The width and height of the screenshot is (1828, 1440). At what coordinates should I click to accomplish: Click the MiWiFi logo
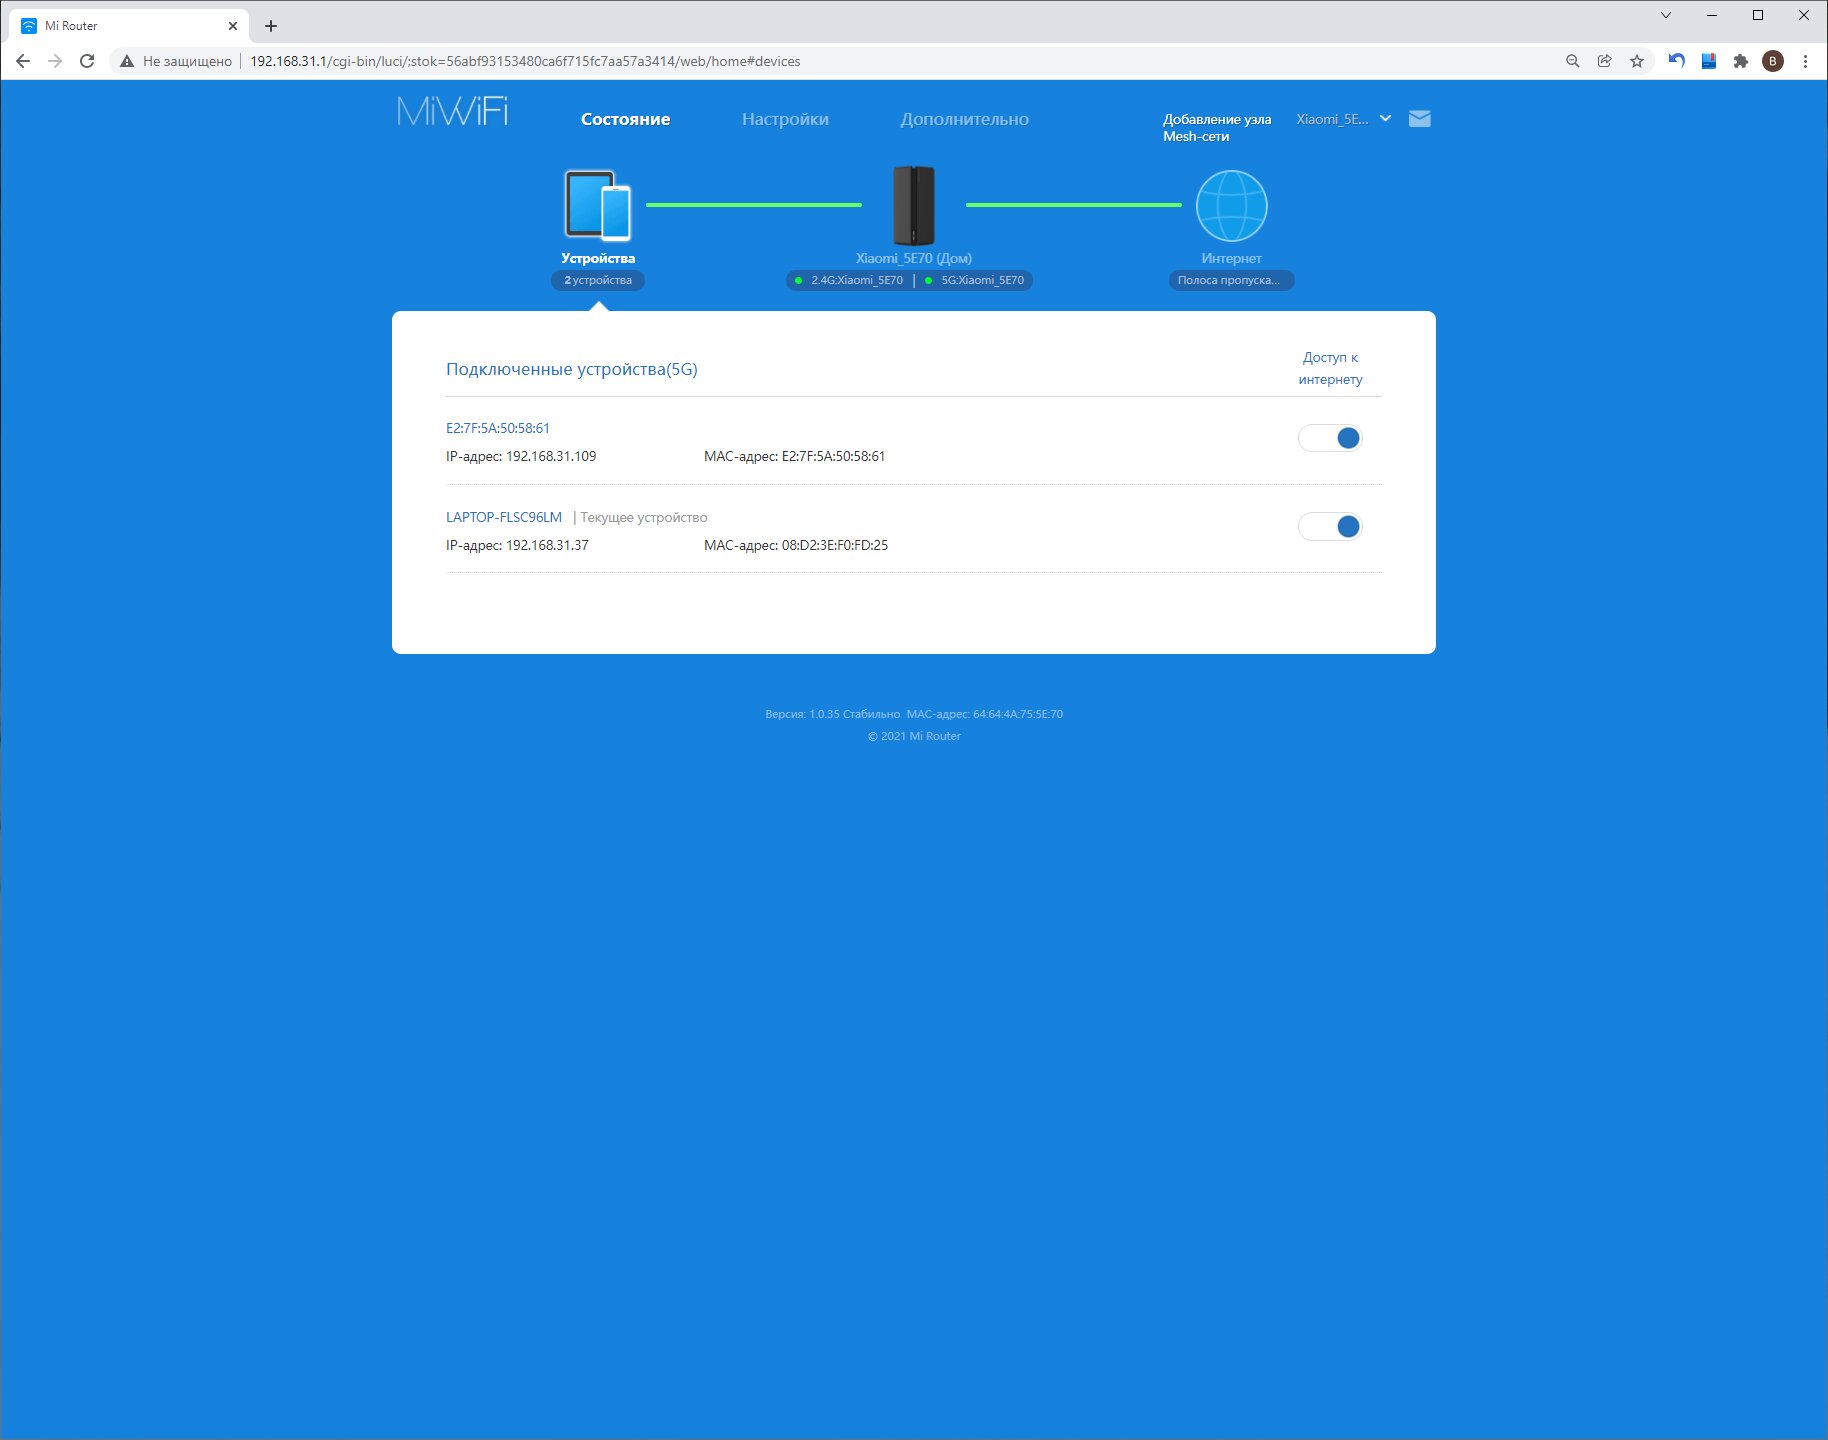[x=452, y=111]
